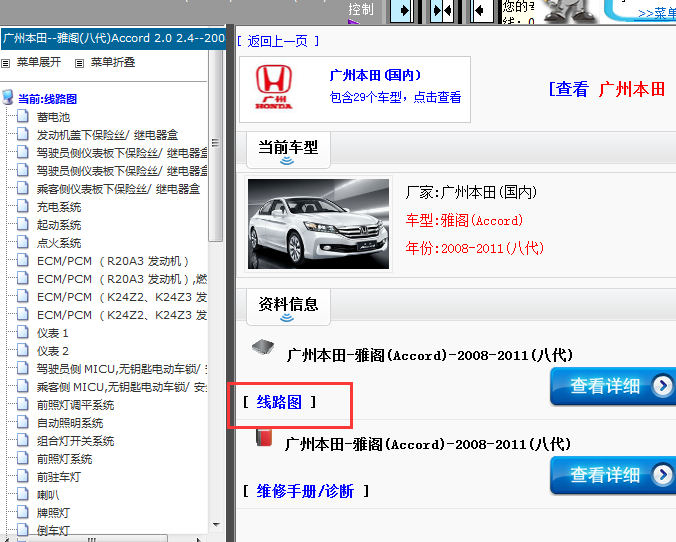Open 前照灯调平系统 tree item
This screenshot has width=676, height=542.
click(75, 405)
